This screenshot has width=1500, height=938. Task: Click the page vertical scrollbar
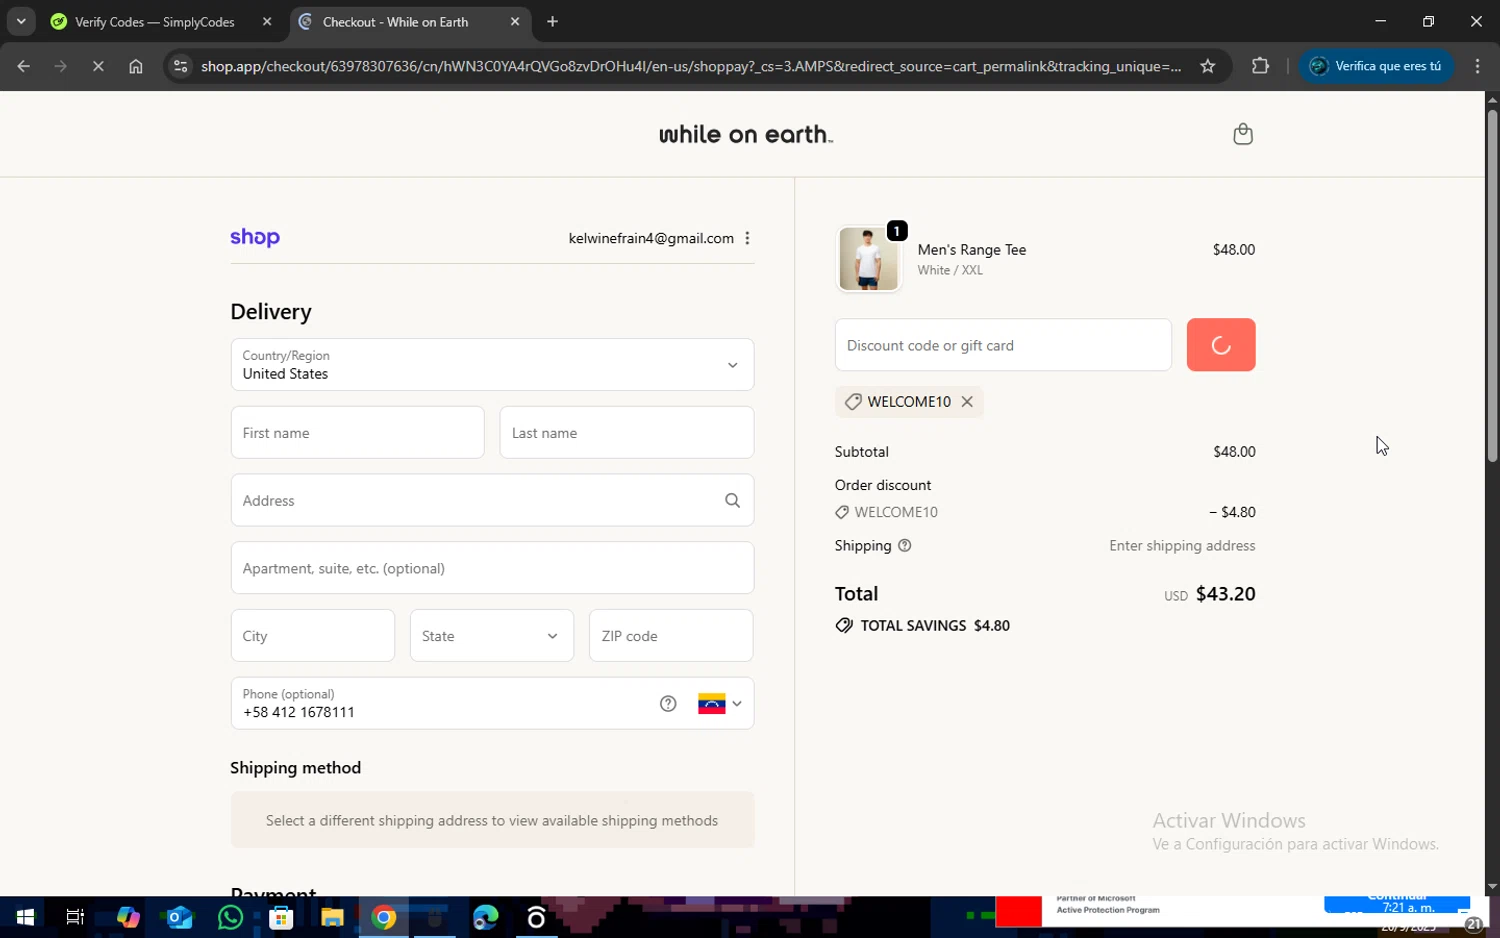point(1492,285)
